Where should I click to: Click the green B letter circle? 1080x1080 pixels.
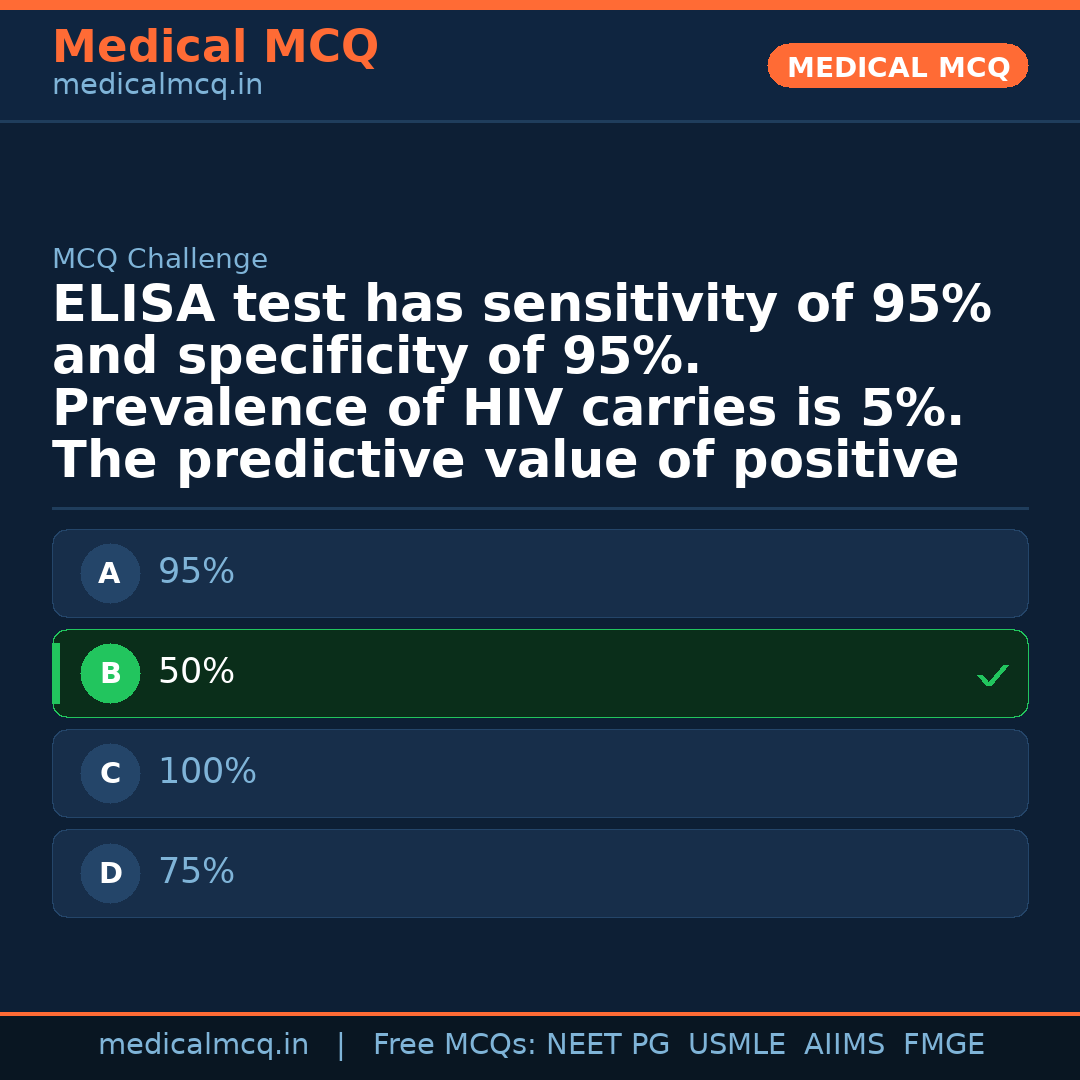(110, 674)
